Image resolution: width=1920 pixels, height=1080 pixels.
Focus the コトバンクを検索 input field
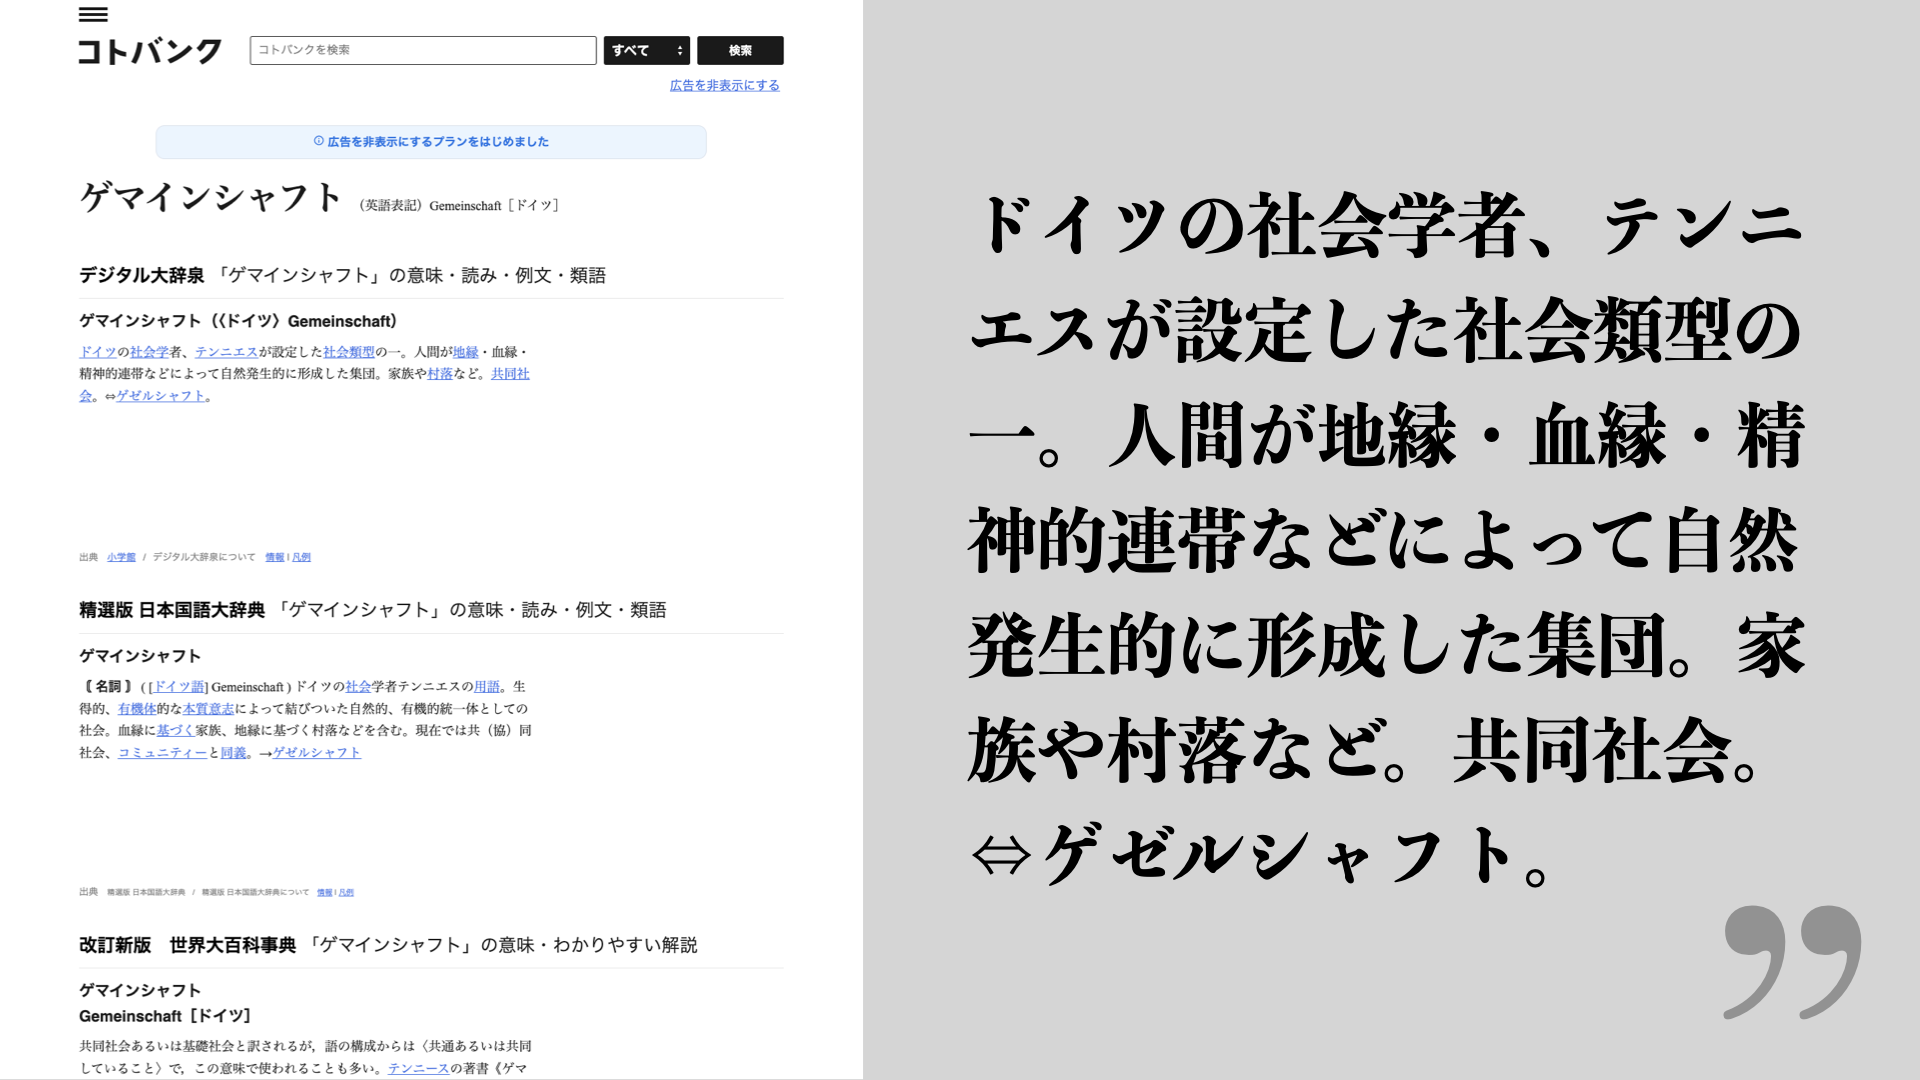[422, 50]
